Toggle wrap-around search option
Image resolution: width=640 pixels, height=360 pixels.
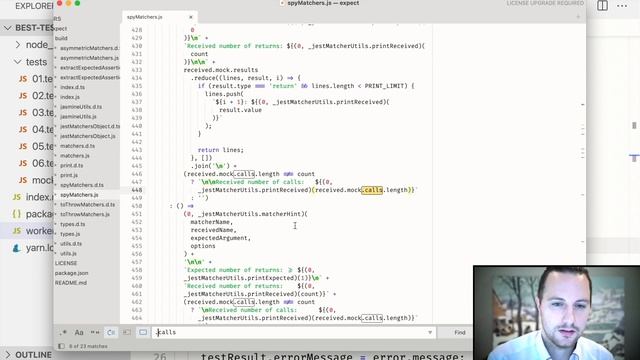tap(111, 333)
